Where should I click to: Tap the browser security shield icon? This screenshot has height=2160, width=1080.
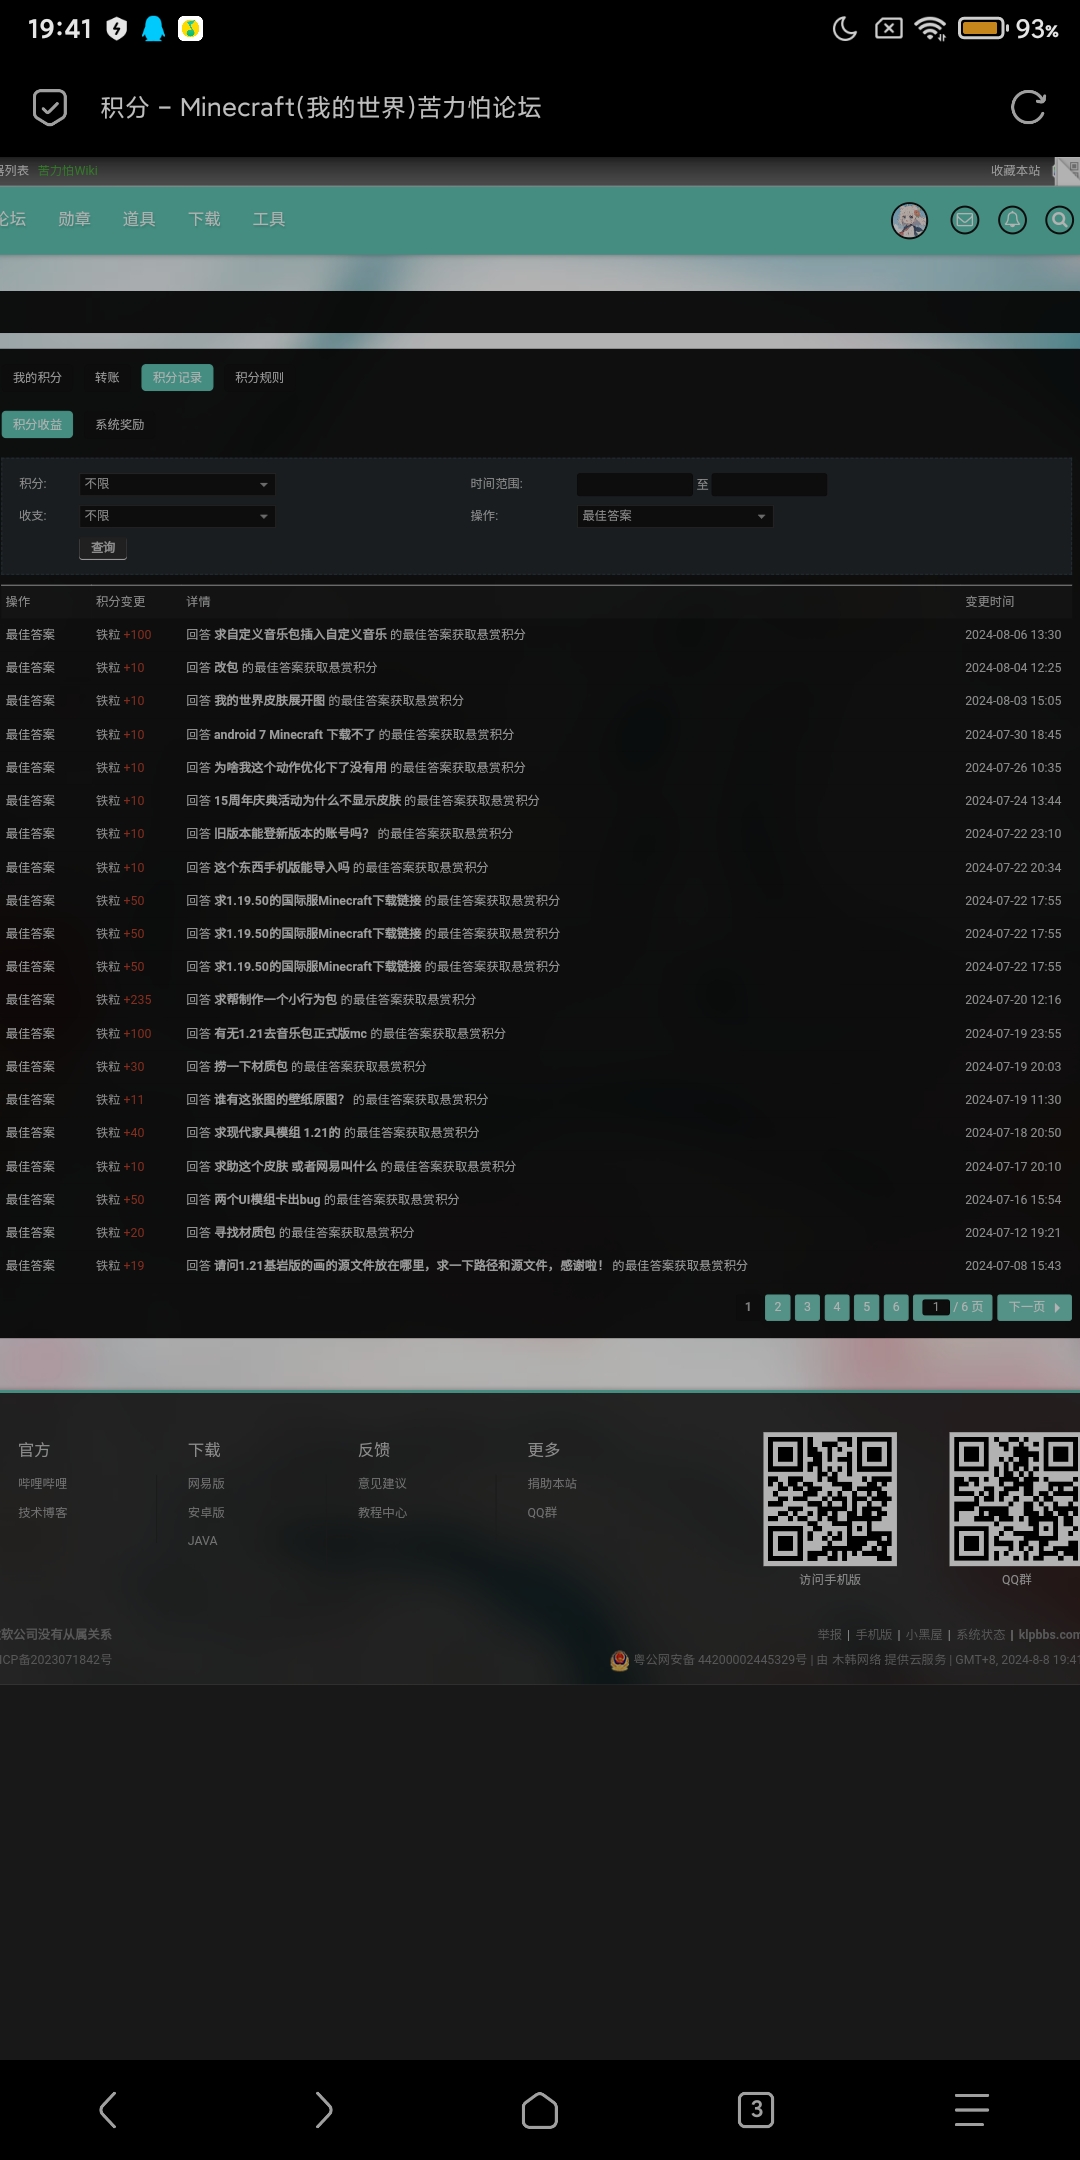(x=49, y=107)
